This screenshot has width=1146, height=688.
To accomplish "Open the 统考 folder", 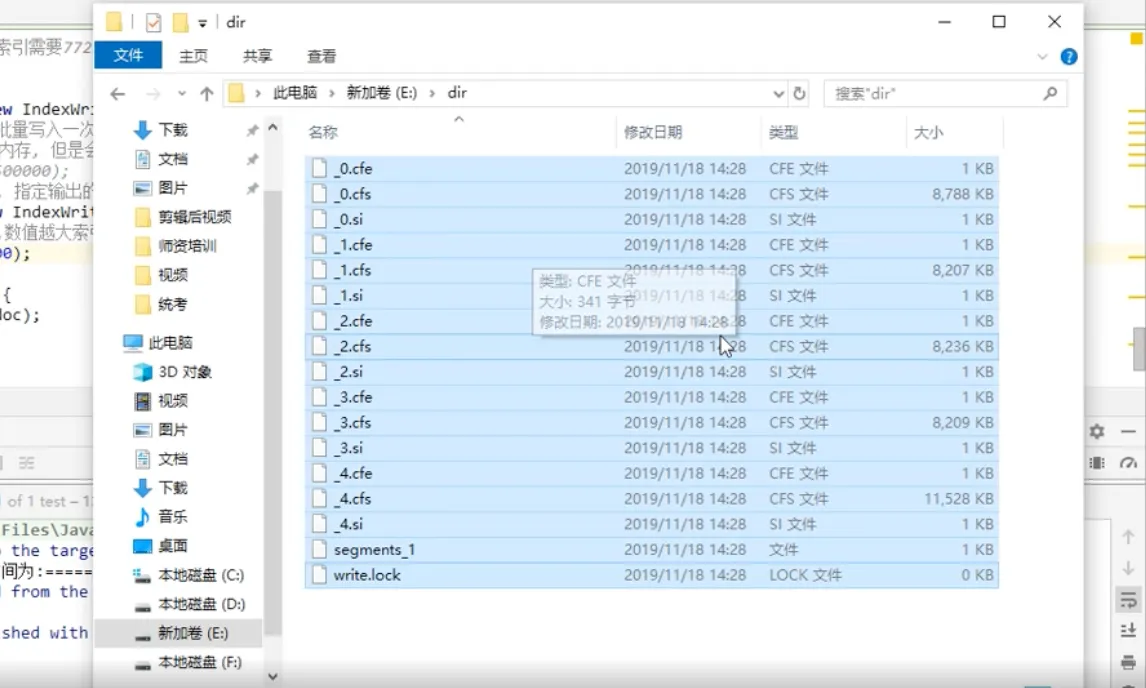I will click(173, 304).
